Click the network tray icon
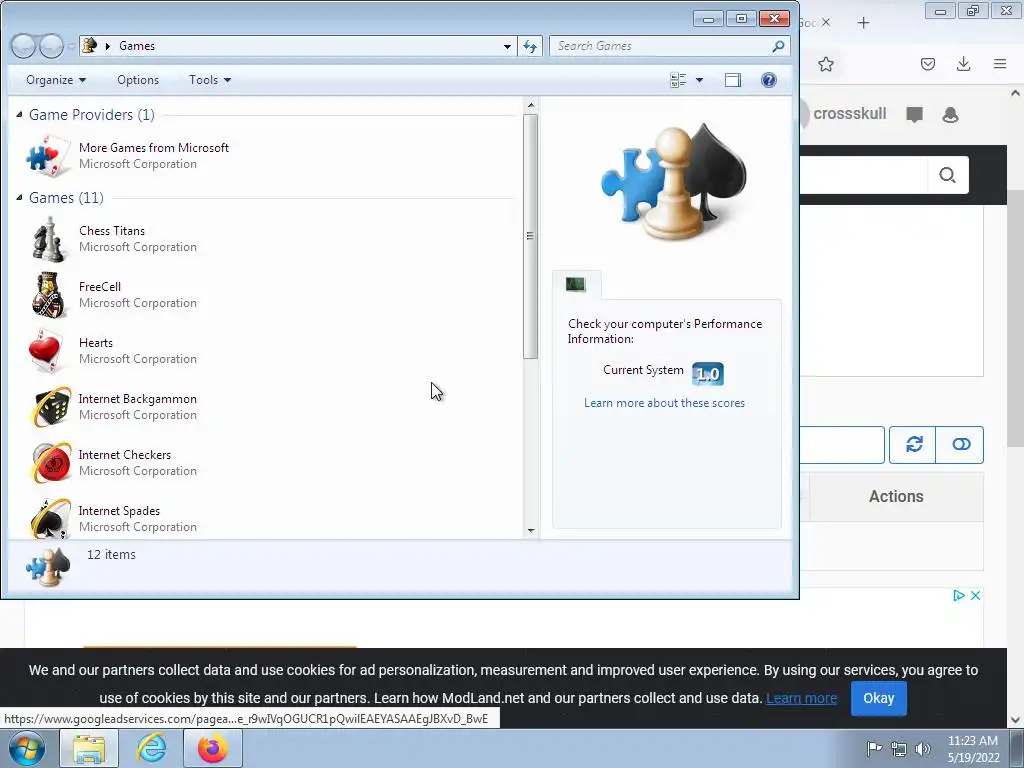Image resolution: width=1024 pixels, height=768 pixels. [x=899, y=748]
